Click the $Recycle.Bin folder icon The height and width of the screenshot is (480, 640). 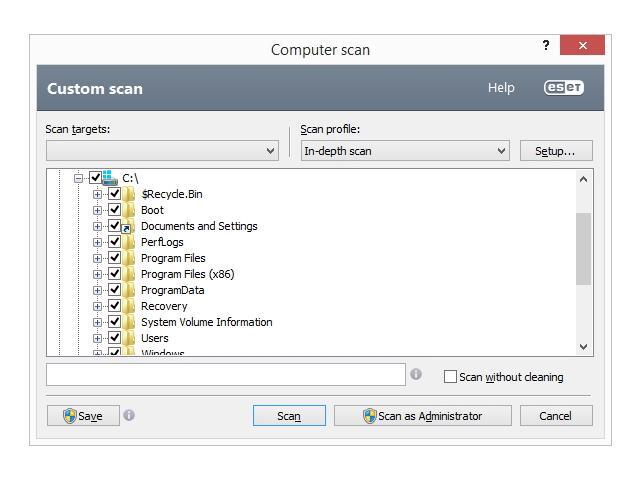point(130,194)
